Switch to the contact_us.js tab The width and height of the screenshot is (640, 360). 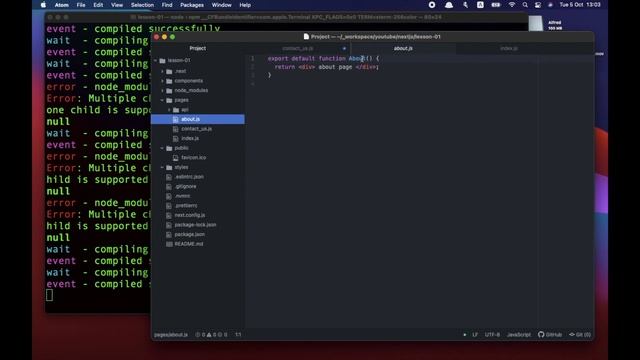click(x=298, y=48)
